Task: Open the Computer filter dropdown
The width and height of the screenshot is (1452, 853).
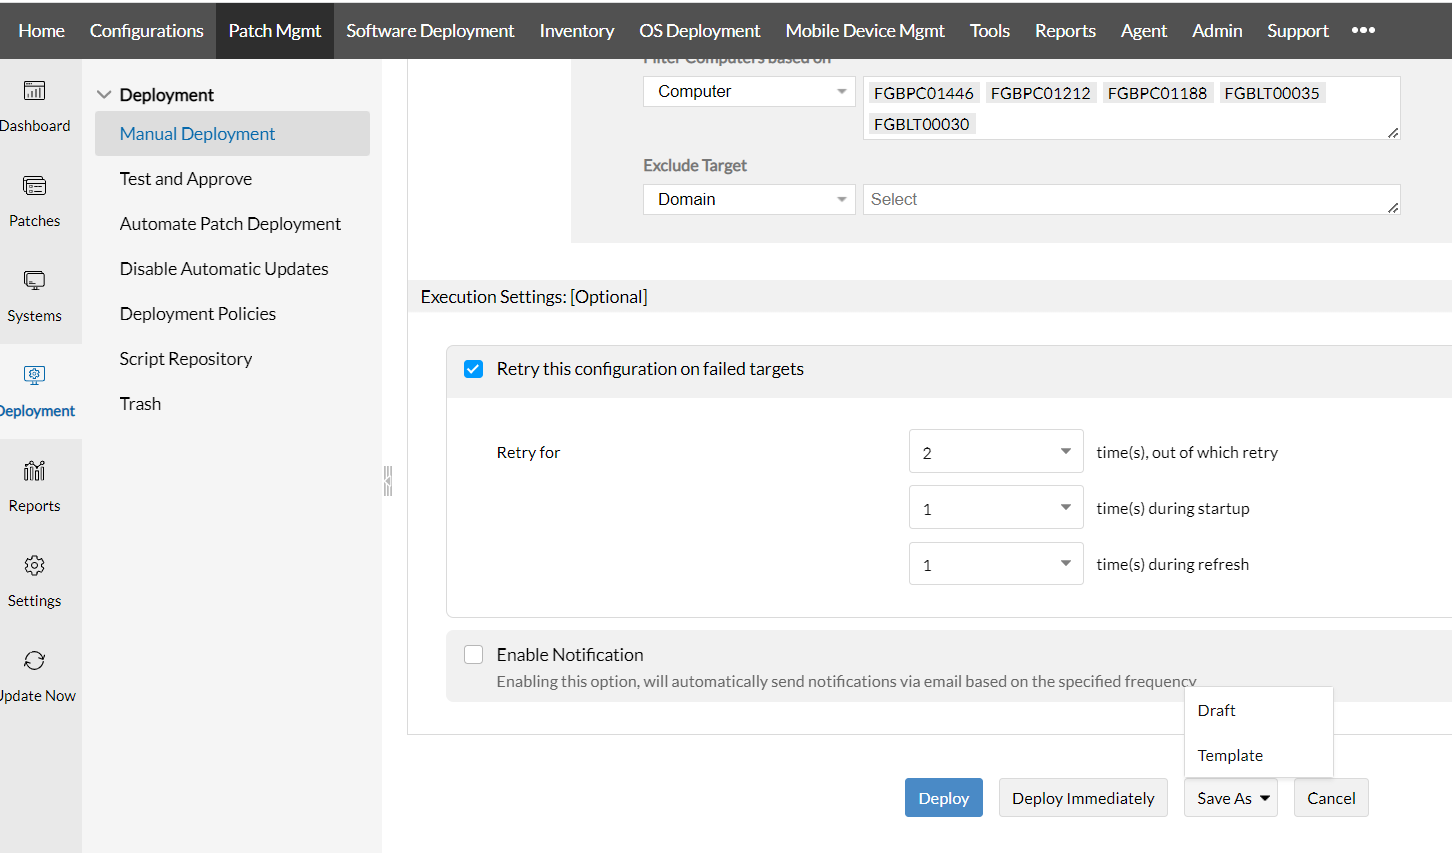Action: [x=749, y=91]
